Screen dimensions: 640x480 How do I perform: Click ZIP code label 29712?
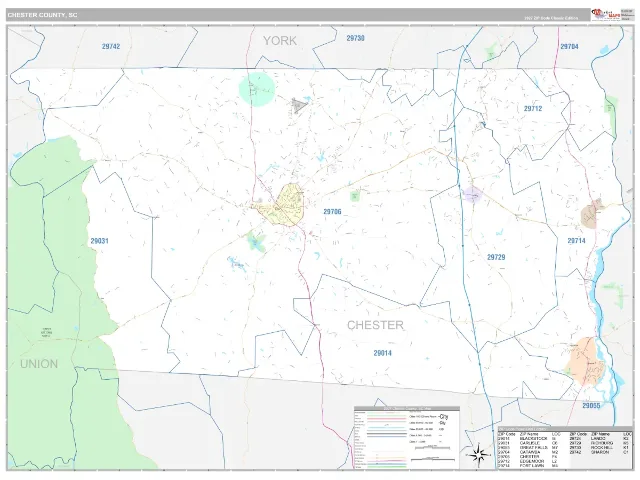click(533, 109)
